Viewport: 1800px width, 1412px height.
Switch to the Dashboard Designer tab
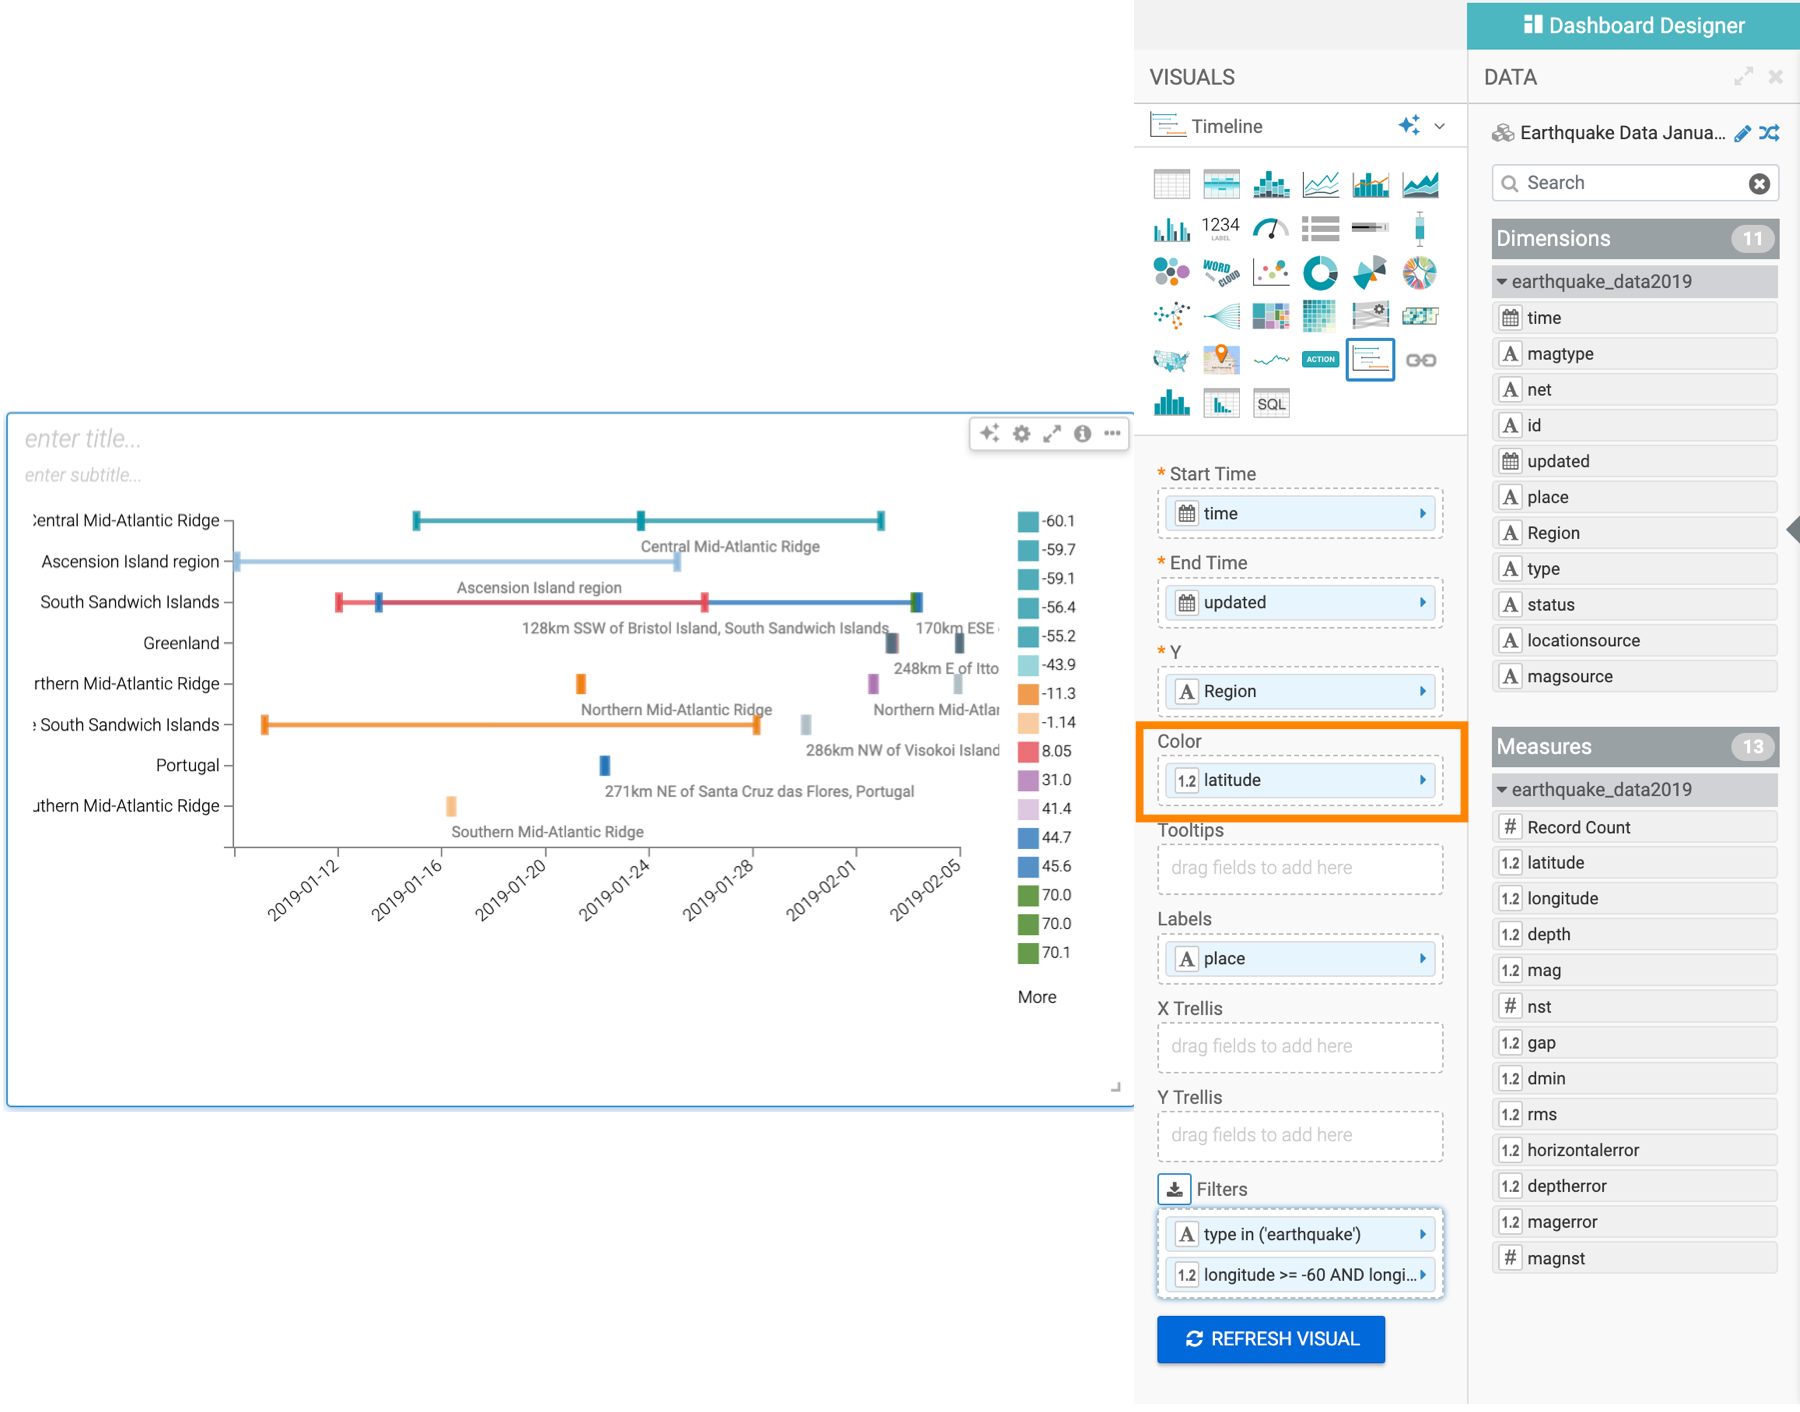1633,25
